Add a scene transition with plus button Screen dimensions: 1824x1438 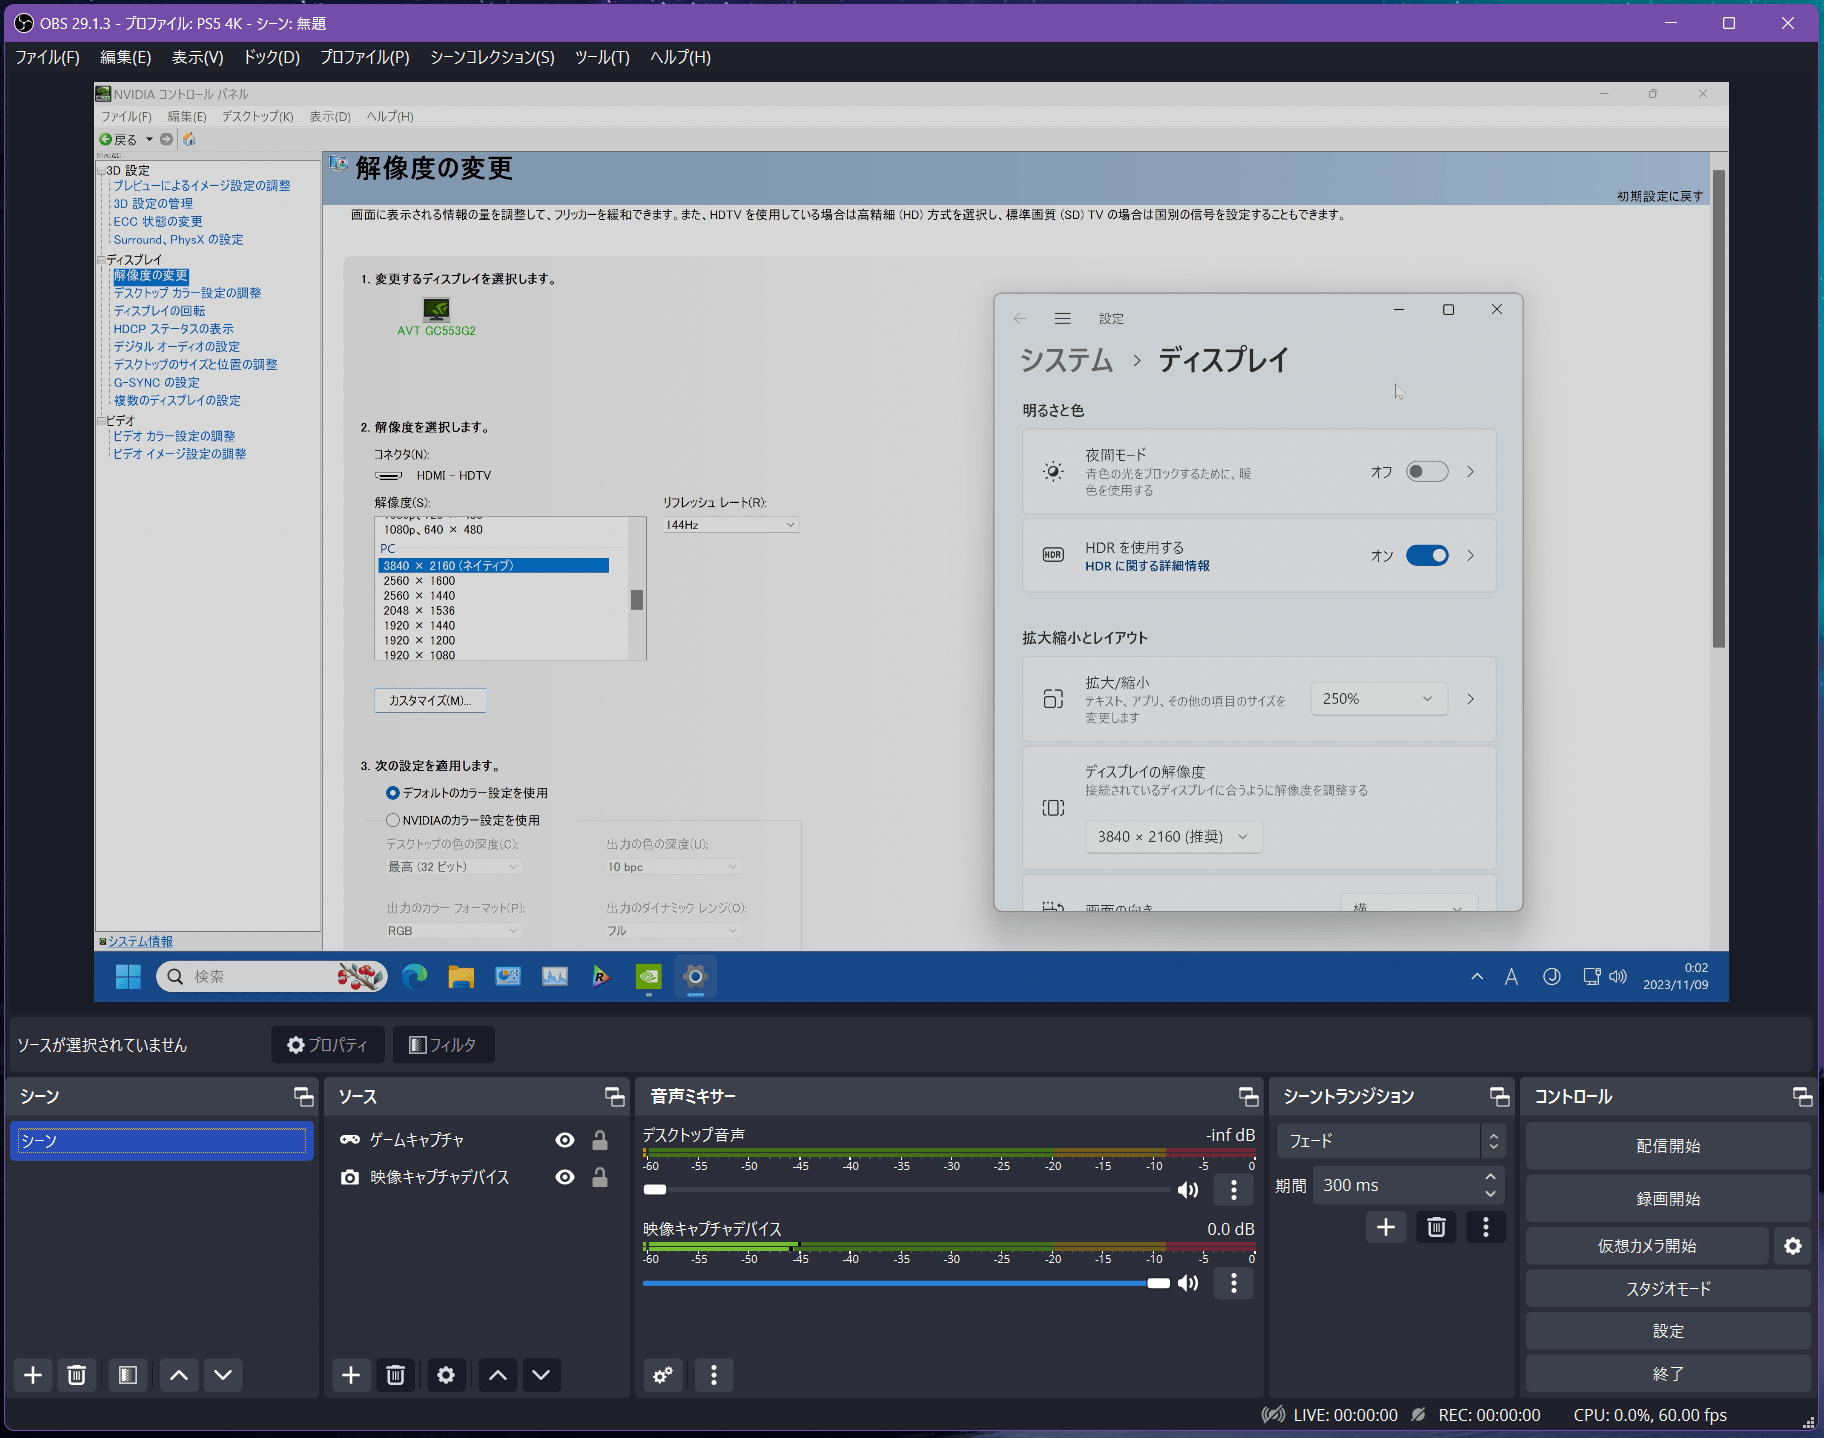tap(1386, 1227)
